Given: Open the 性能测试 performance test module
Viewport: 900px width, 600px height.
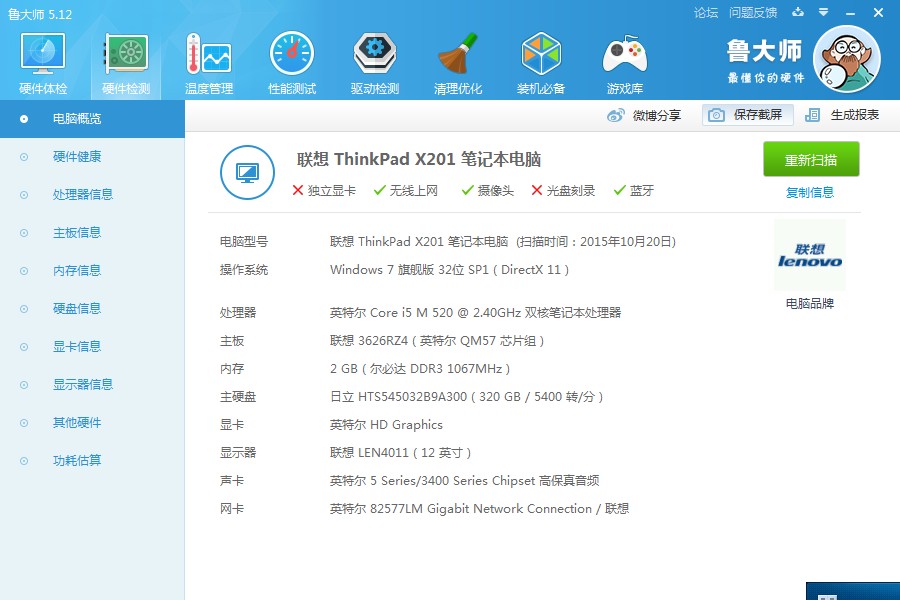Looking at the screenshot, I should pyautogui.click(x=292, y=63).
